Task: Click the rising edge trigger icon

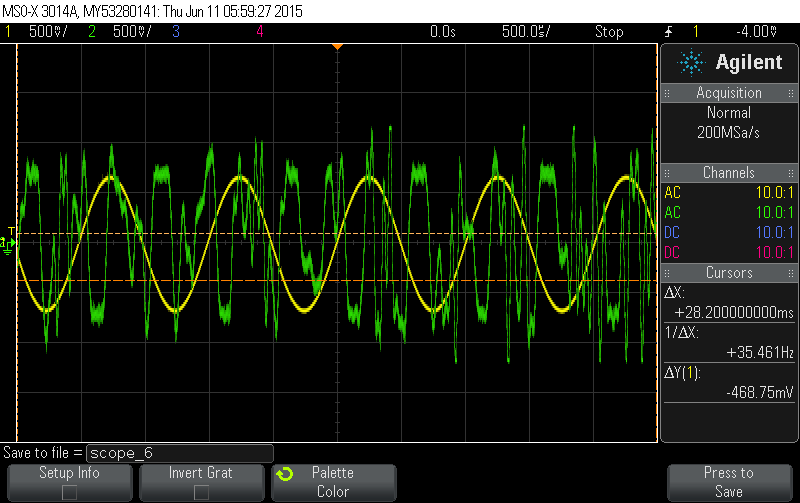Action: pyautogui.click(x=668, y=32)
